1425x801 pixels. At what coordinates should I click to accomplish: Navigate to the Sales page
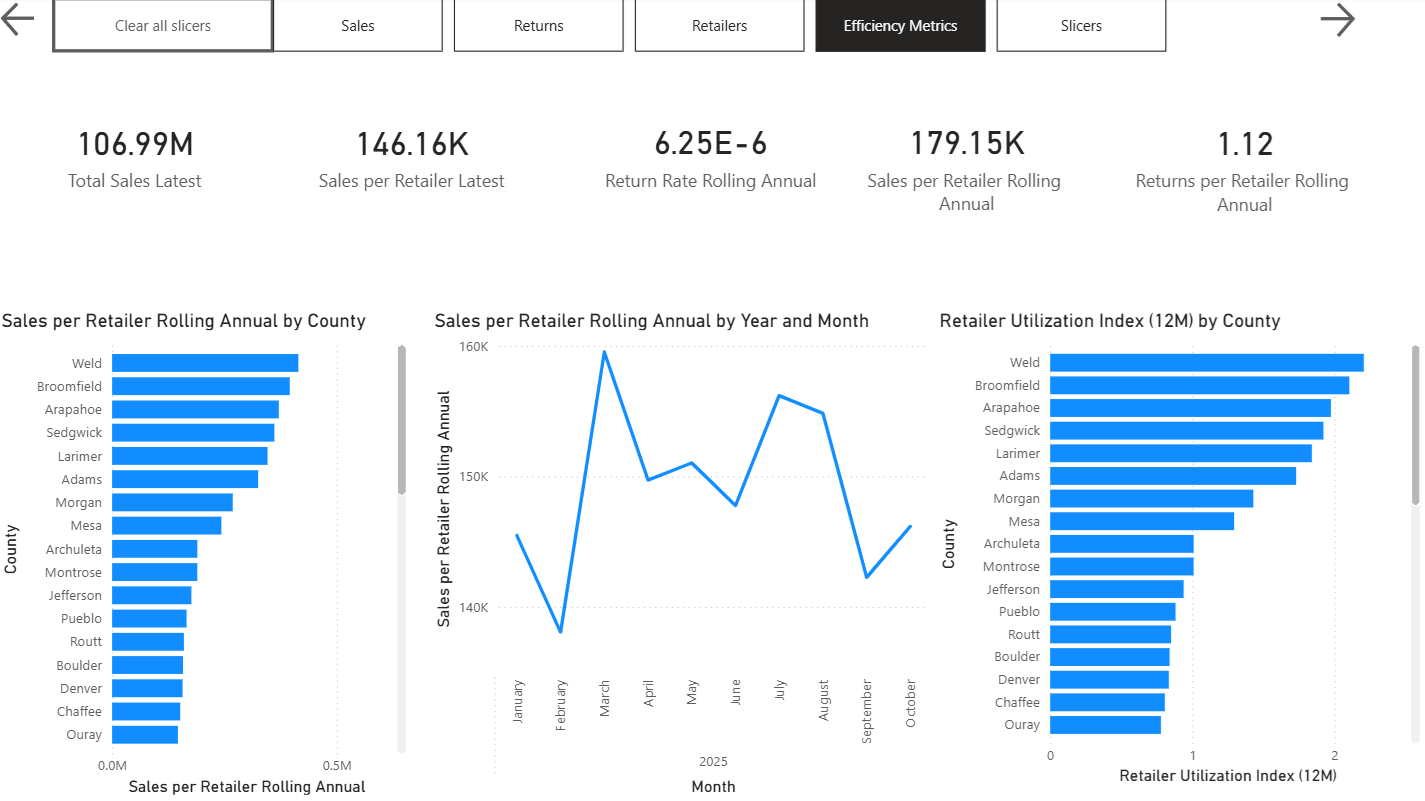[357, 25]
